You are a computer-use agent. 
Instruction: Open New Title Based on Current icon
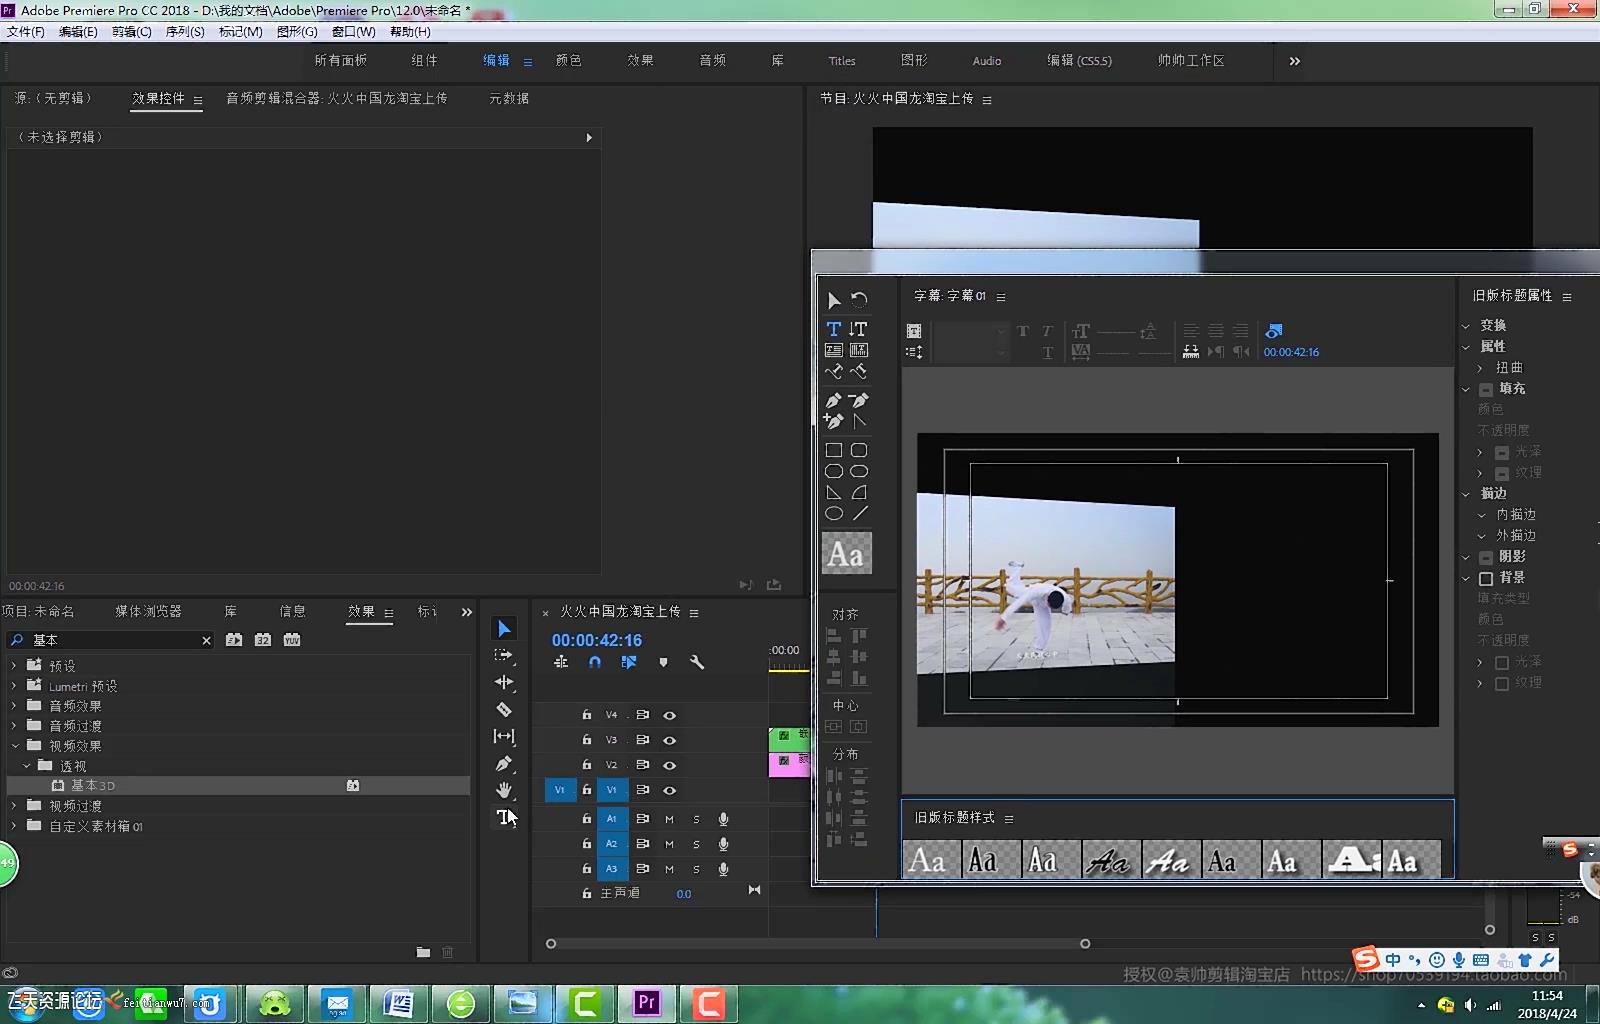pyautogui.click(x=913, y=331)
